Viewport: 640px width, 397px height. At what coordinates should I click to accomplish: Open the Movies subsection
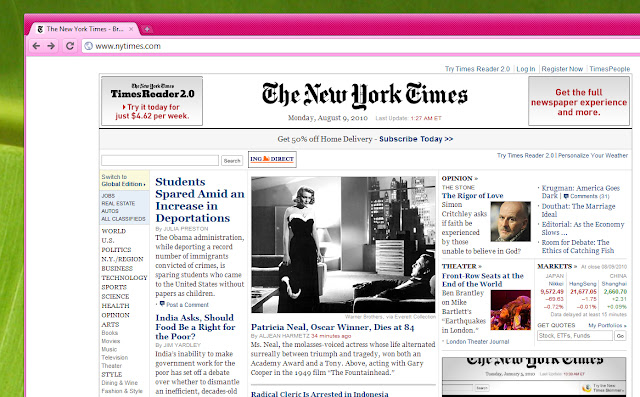point(111,341)
